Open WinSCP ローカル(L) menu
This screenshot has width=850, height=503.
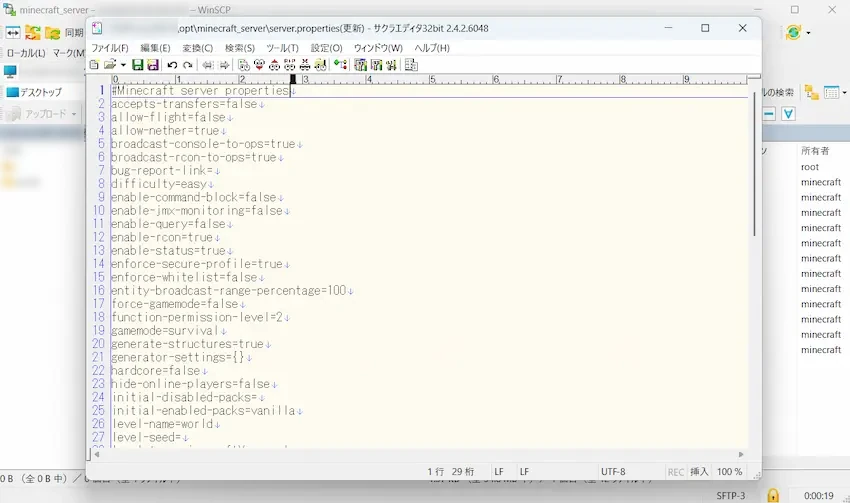pyautogui.click(x=26, y=53)
